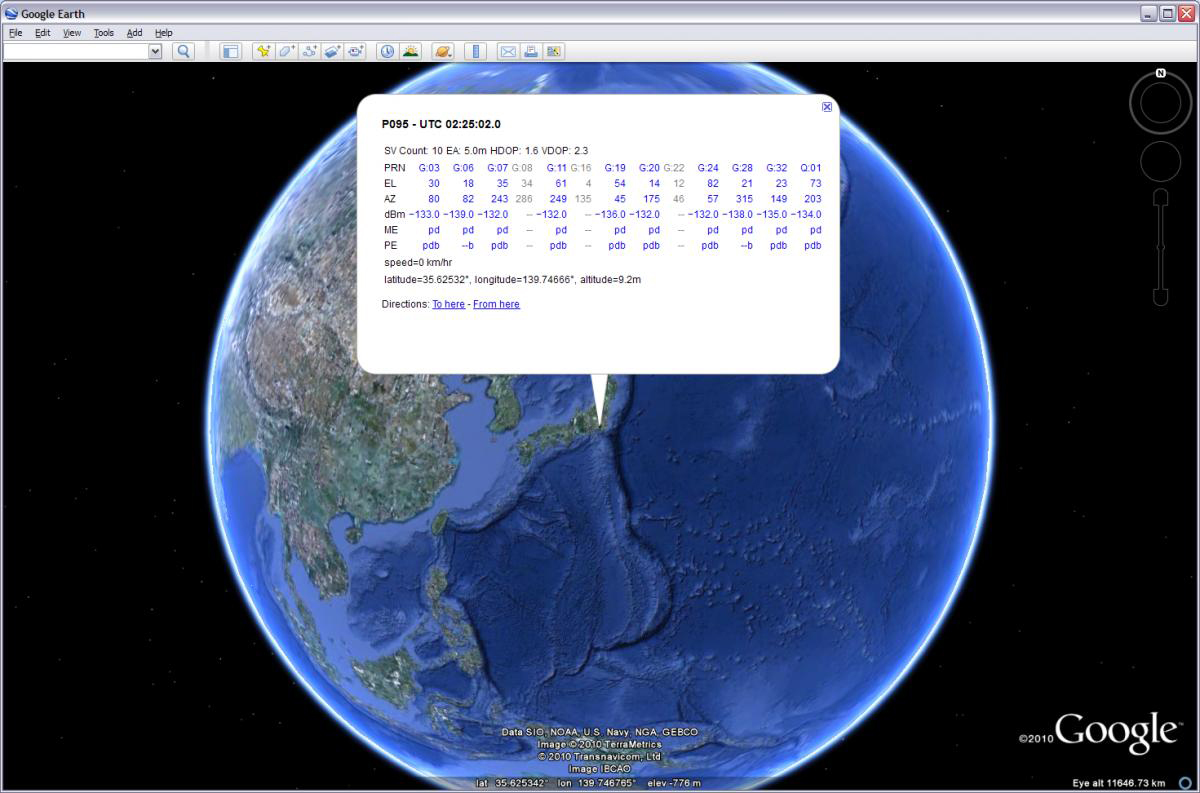Click the Move joystick circle
1200x793 pixels.
coord(1161,161)
